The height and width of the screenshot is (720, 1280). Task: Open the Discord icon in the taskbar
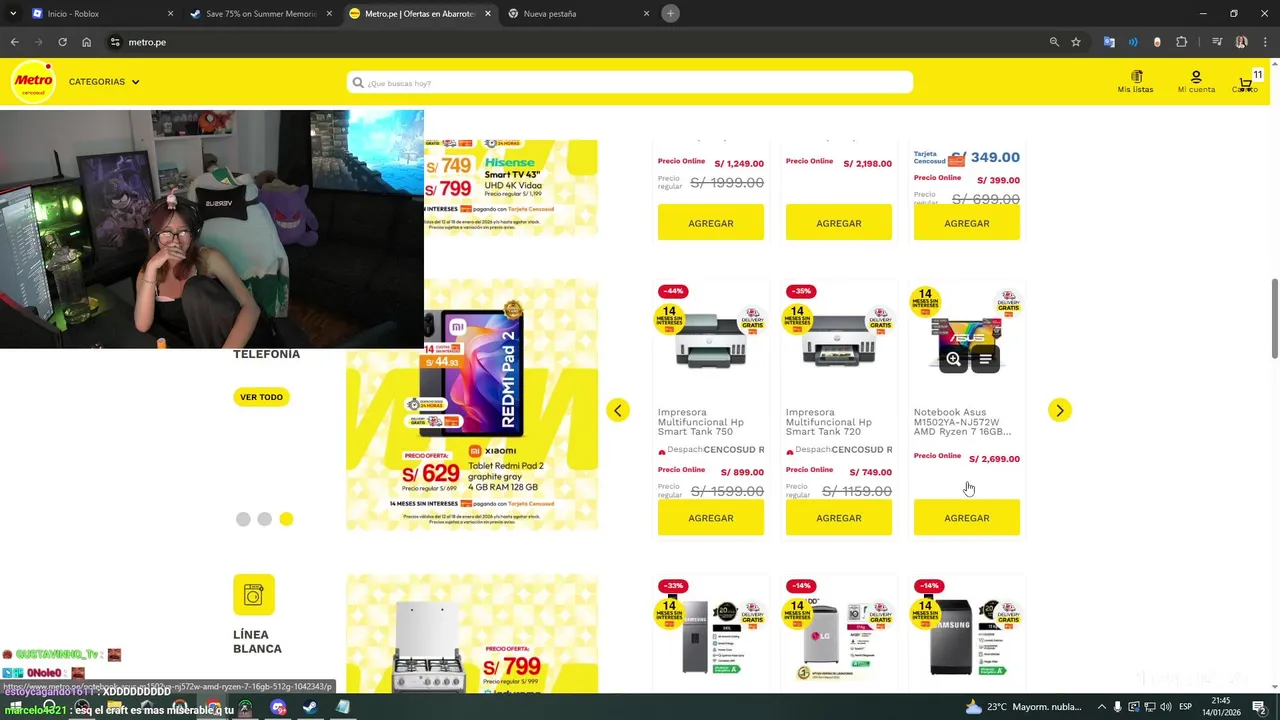pyautogui.click(x=278, y=707)
